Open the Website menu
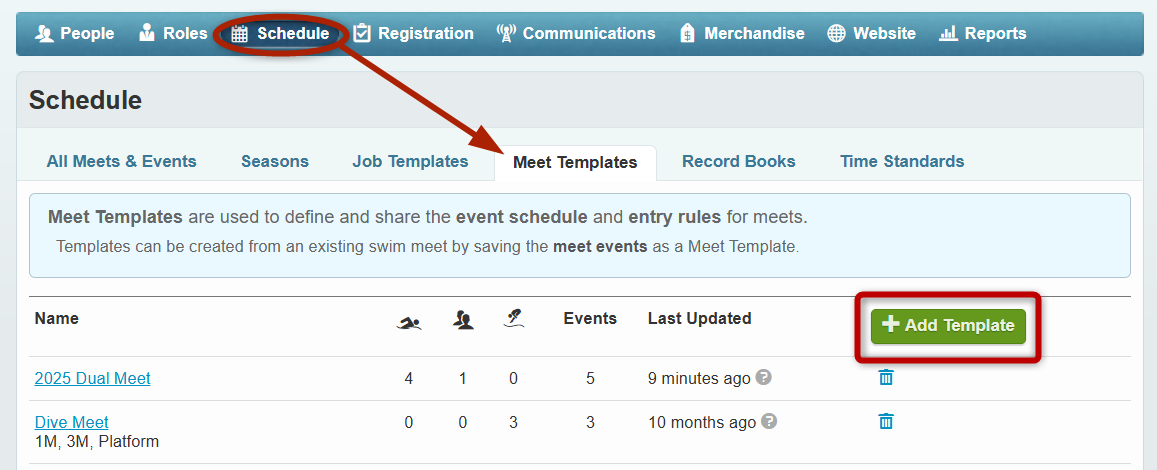1157x470 pixels. tap(871, 33)
